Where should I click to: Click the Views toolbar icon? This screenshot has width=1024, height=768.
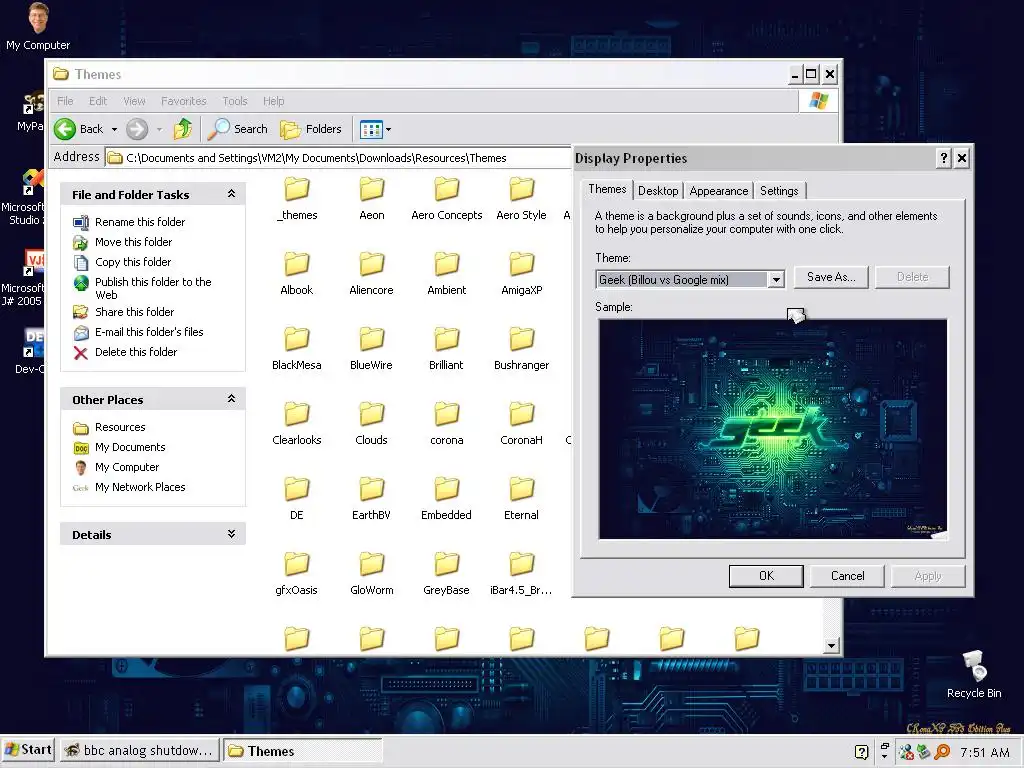(371, 129)
